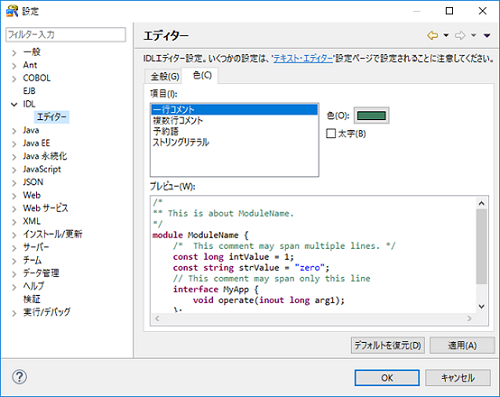The width and height of the screenshot is (500, 397).
Task: Toggle the 太字(B) bold checkbox
Action: 331,134
